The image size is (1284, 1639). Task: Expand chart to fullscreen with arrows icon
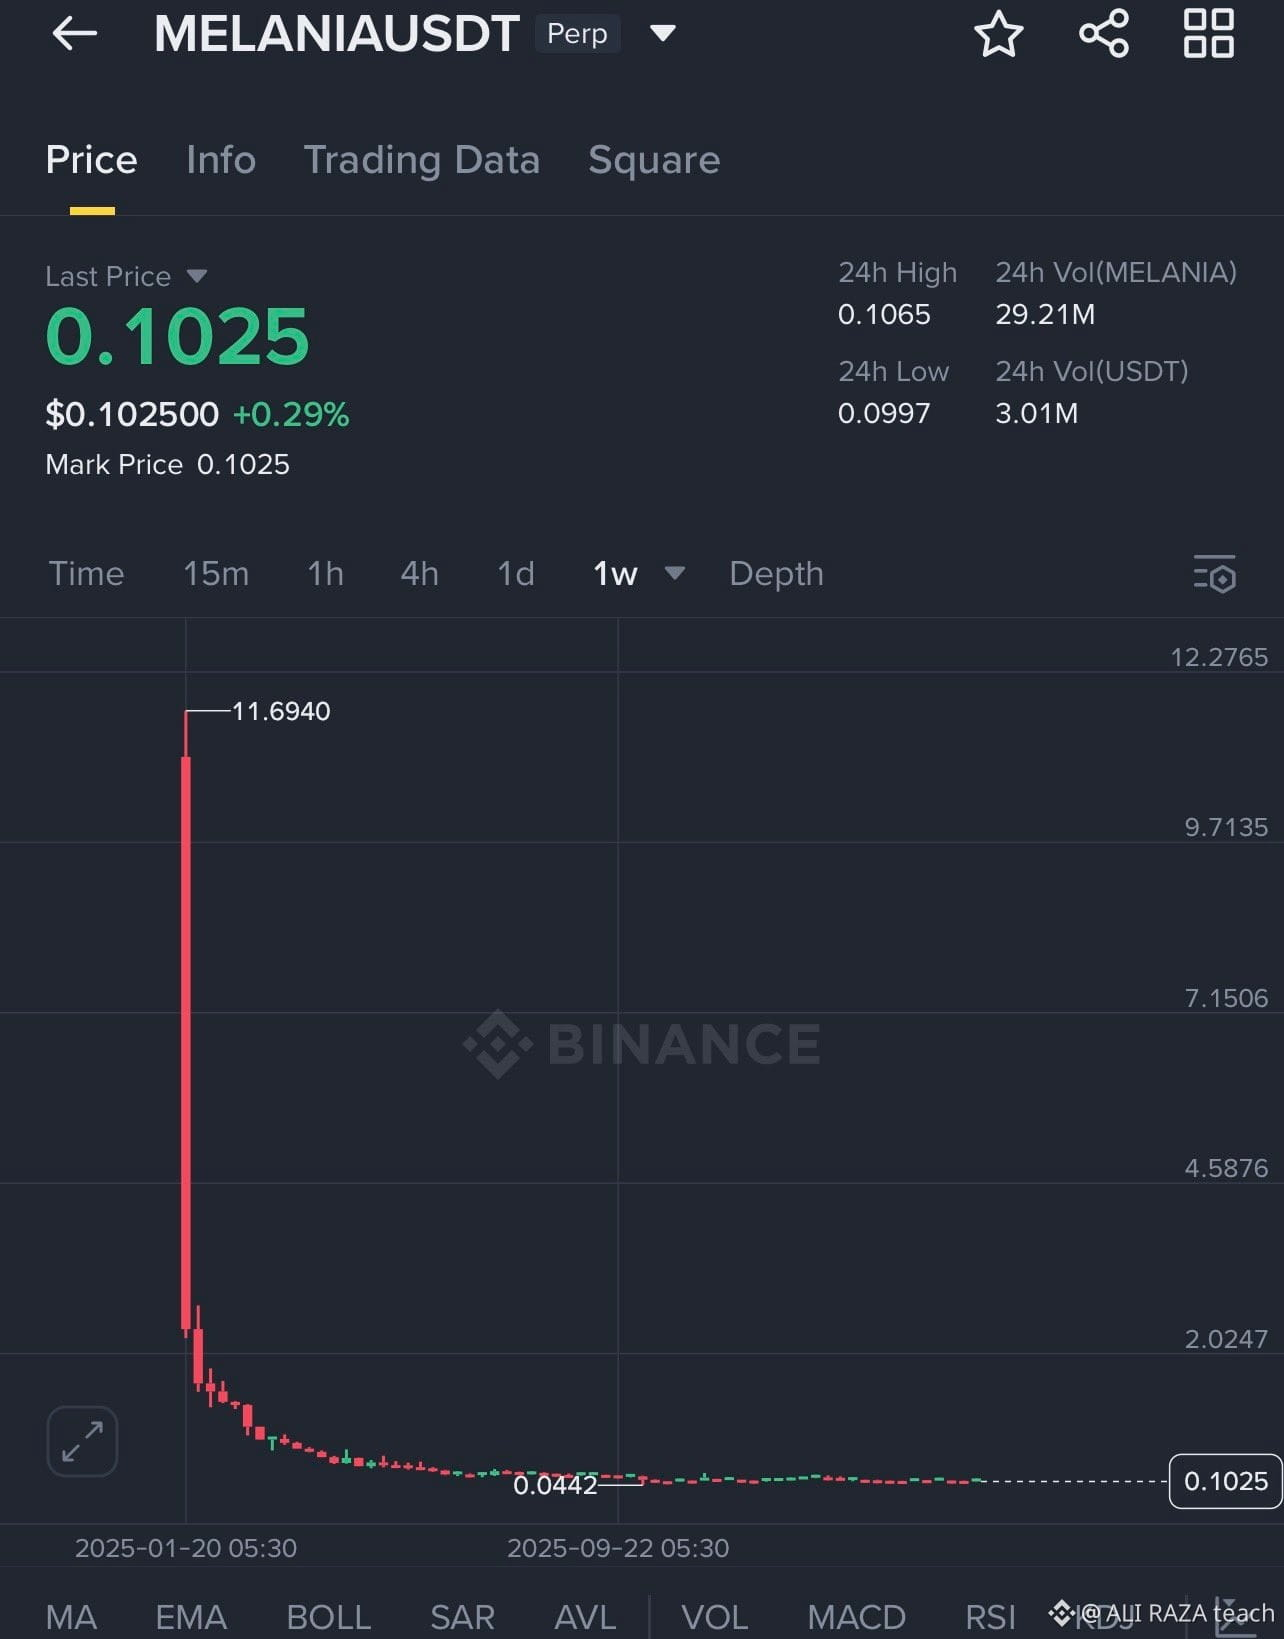pos(82,1441)
